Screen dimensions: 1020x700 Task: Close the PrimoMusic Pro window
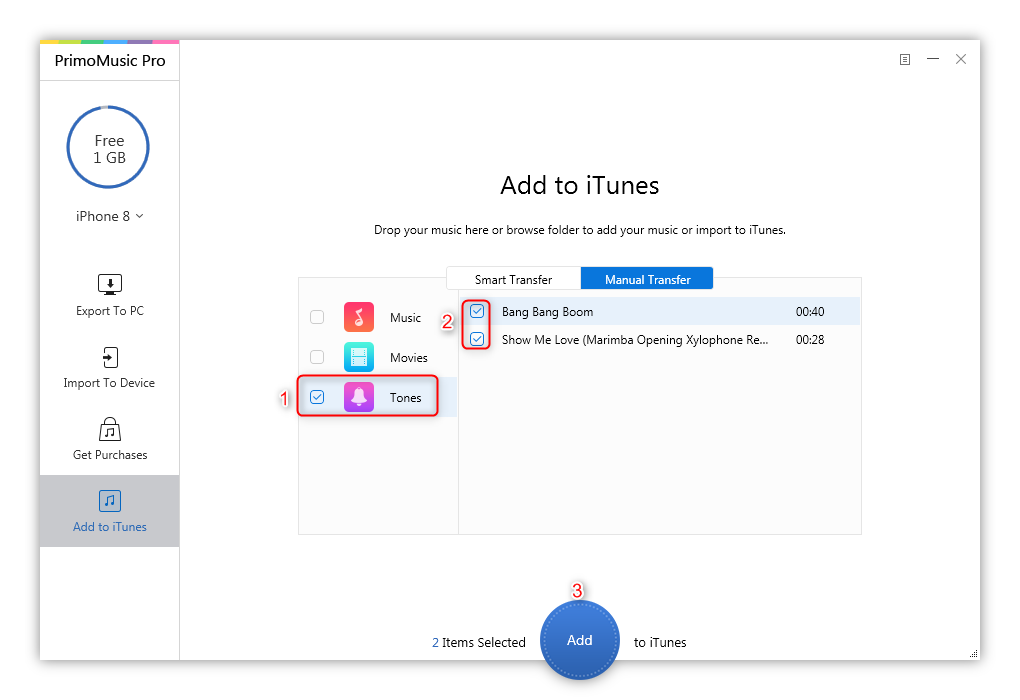(961, 59)
